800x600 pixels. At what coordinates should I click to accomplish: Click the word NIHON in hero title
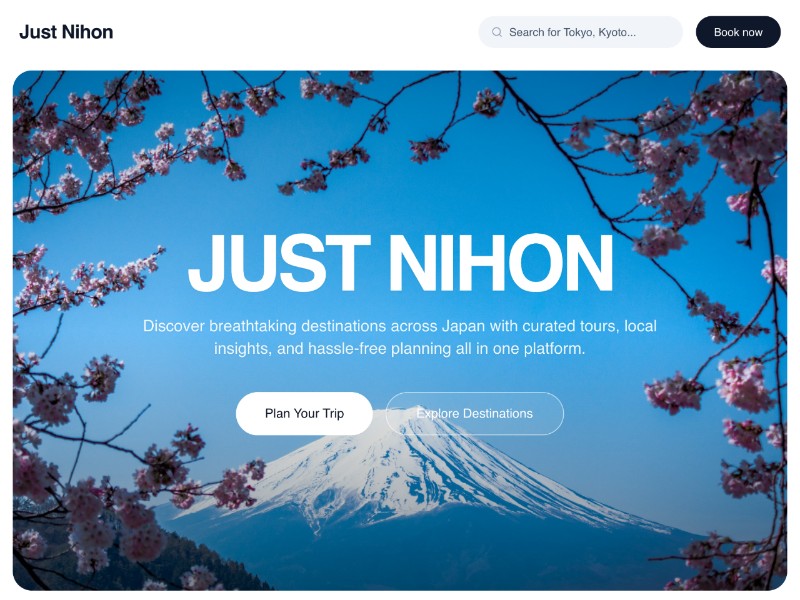[503, 263]
